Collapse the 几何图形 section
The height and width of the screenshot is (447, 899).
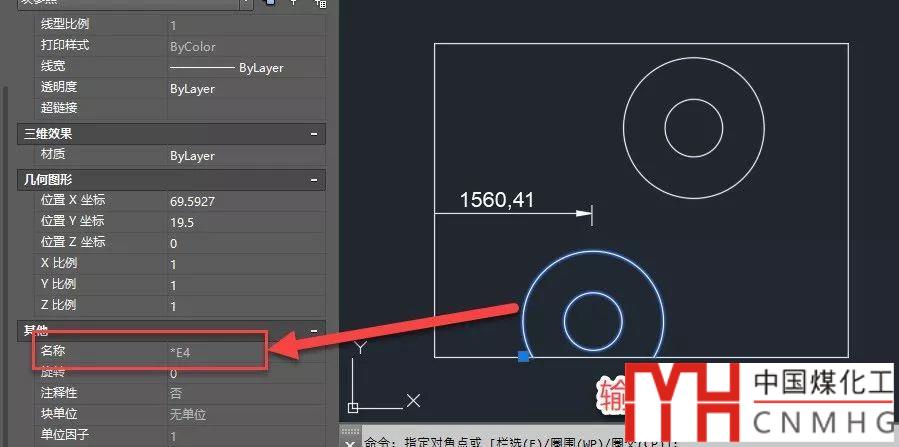click(x=314, y=180)
